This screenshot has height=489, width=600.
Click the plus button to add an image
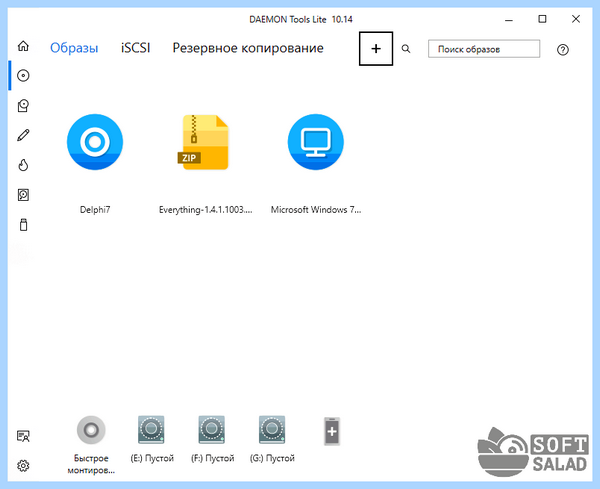376,49
